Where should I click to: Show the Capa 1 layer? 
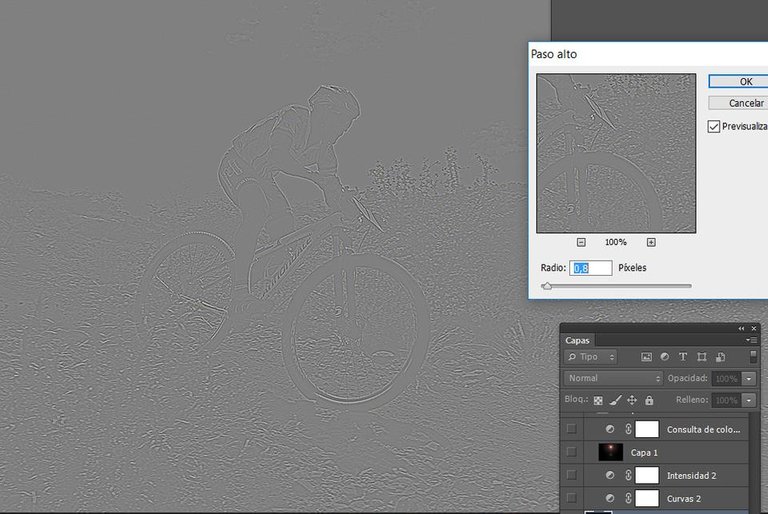coord(571,452)
